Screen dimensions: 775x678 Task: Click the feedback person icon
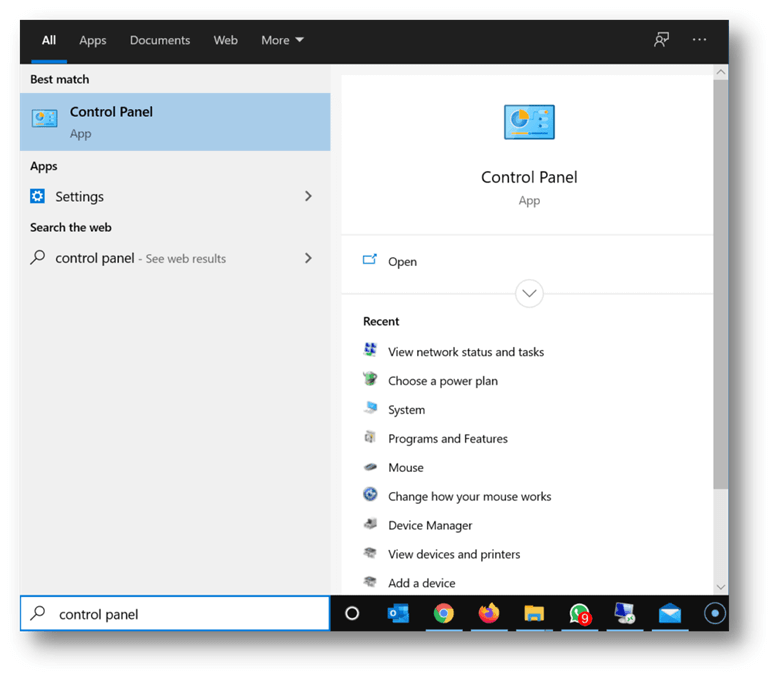pyautogui.click(x=661, y=40)
